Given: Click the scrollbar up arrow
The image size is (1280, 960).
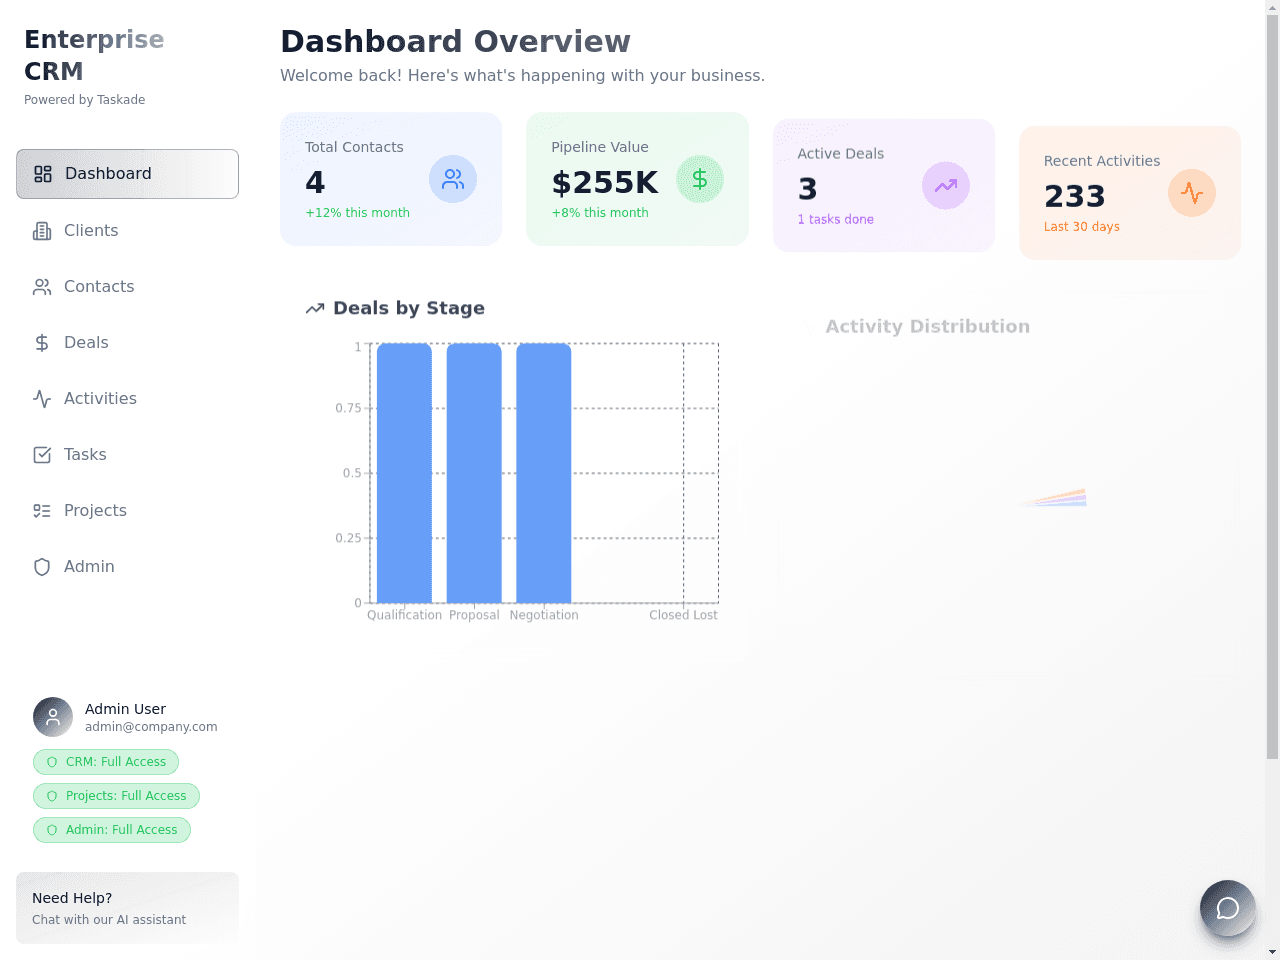Looking at the screenshot, I should (x=1272, y=6).
